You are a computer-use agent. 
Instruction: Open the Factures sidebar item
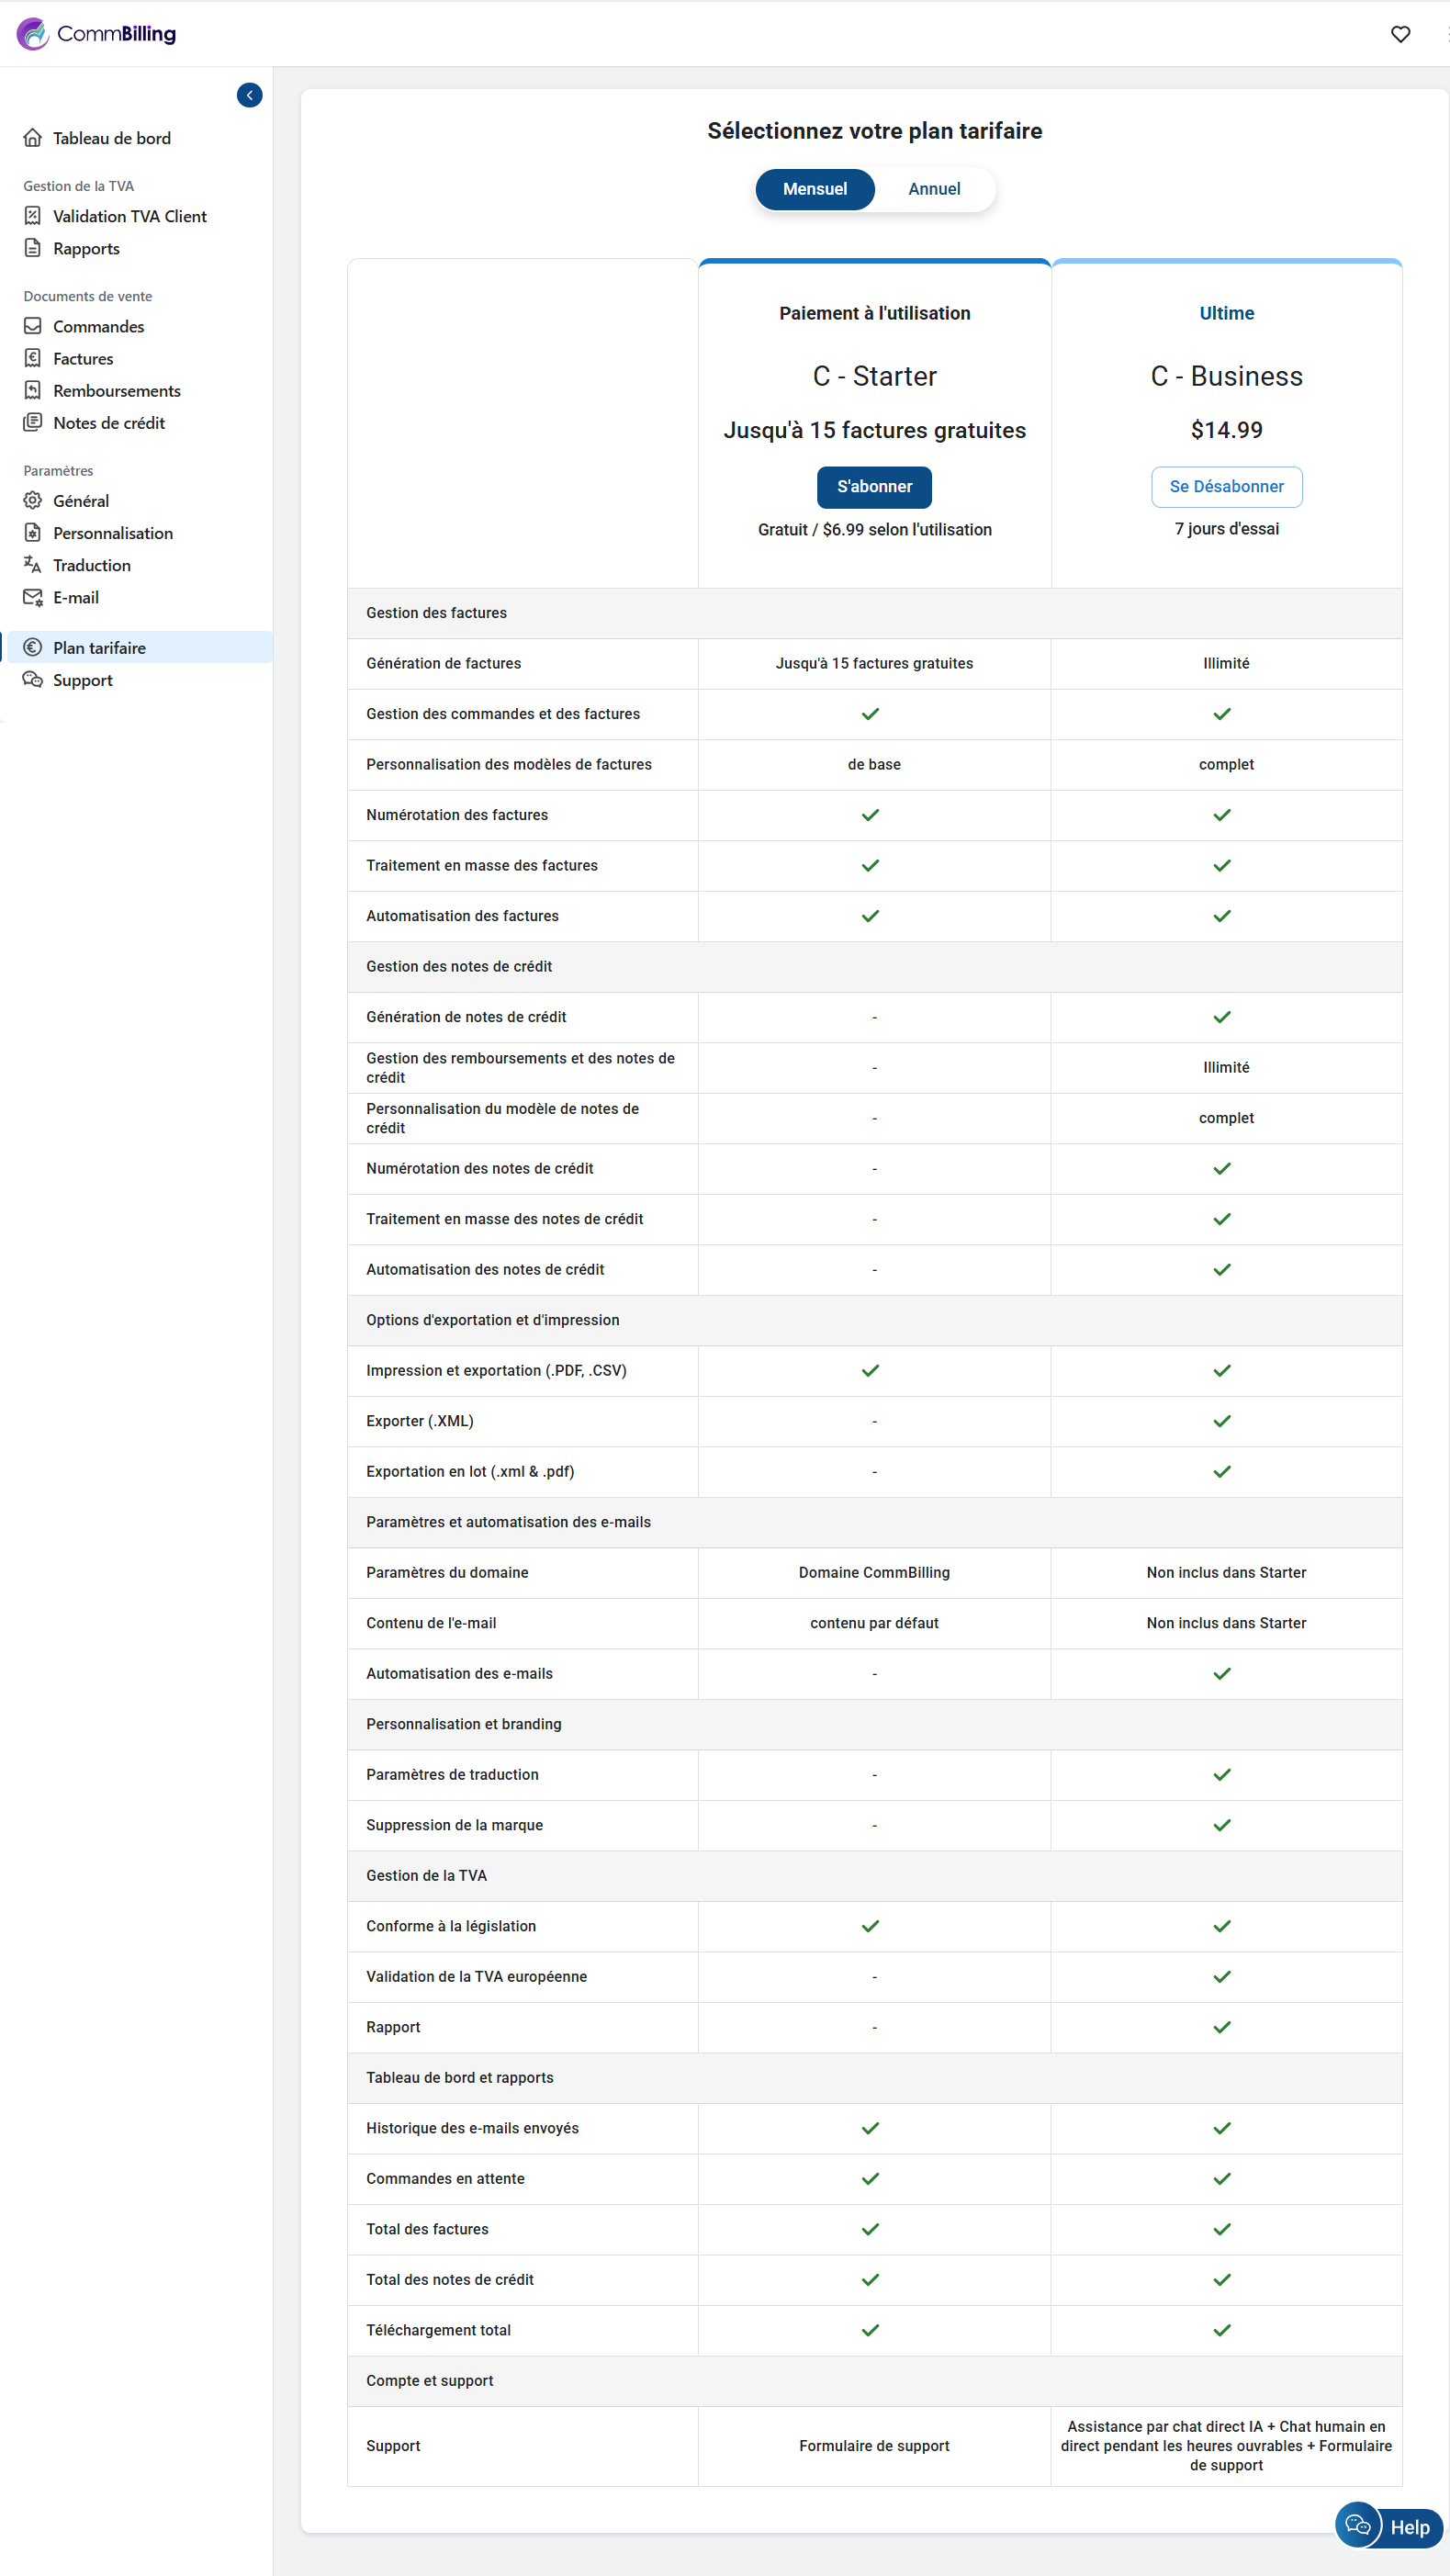pyautogui.click(x=83, y=359)
